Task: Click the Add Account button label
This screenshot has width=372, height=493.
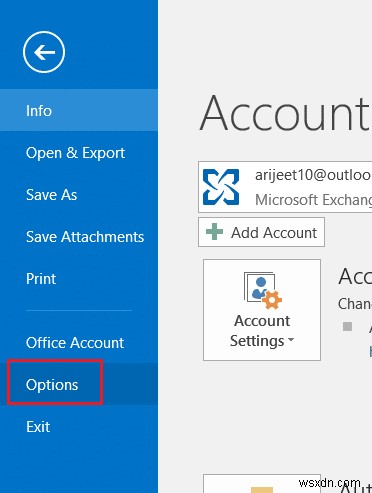Action: point(274,233)
